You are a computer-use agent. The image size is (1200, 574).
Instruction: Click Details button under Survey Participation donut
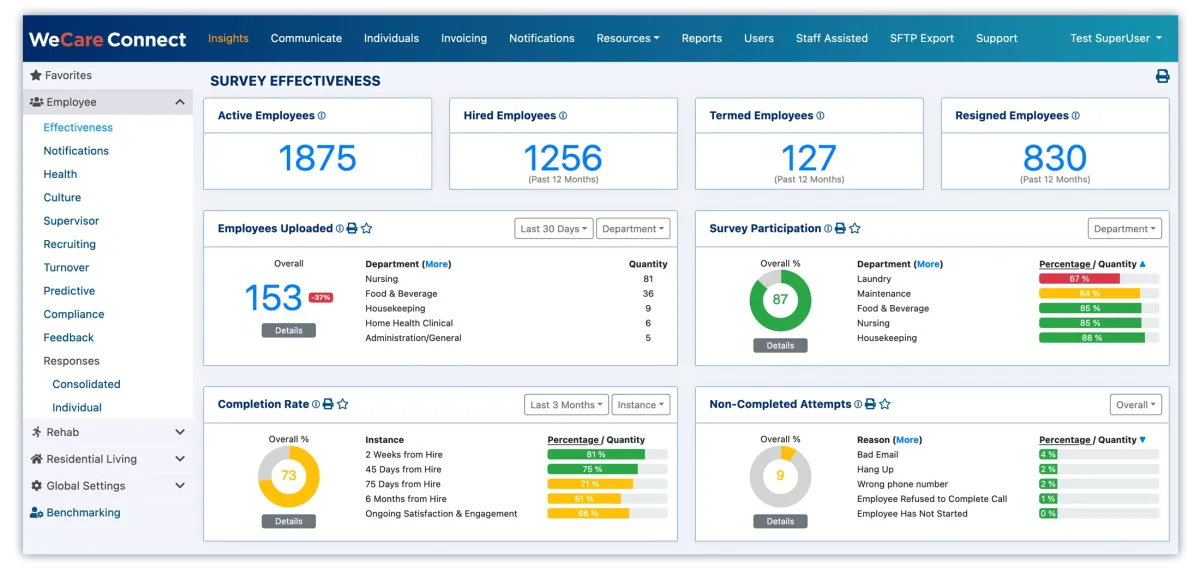[780, 346]
